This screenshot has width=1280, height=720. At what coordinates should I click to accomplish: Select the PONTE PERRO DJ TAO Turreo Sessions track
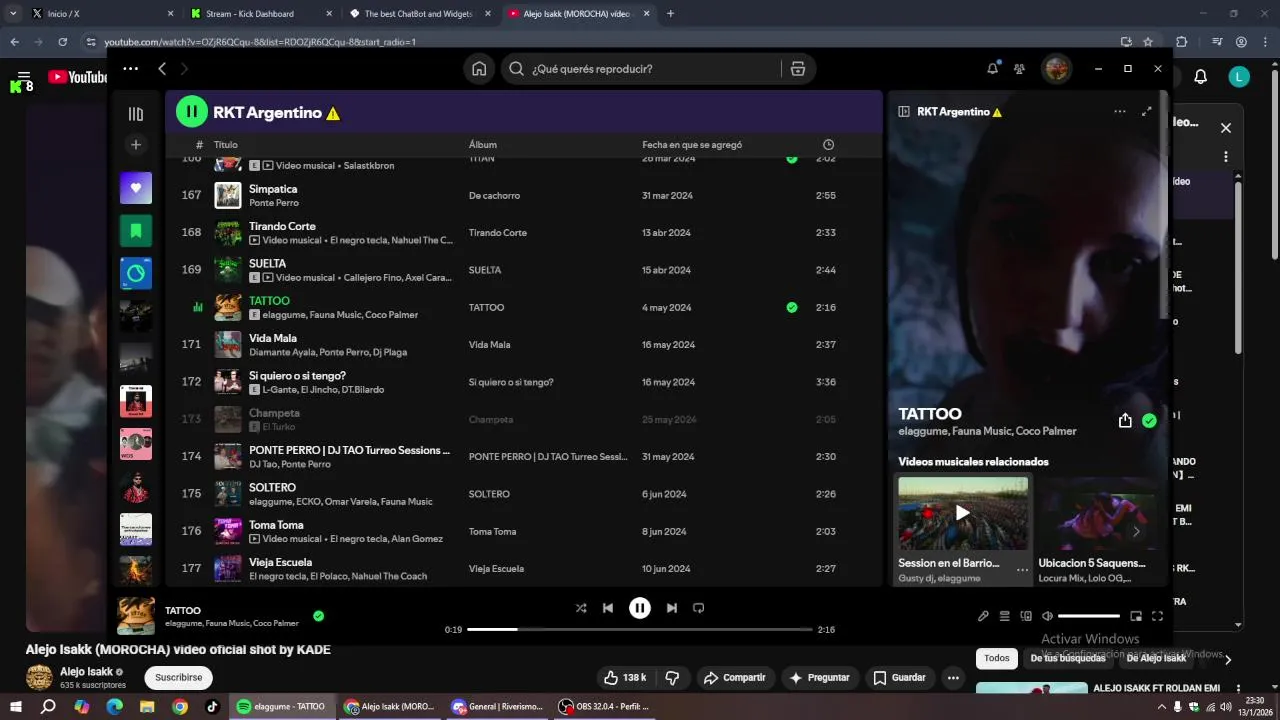coord(349,450)
